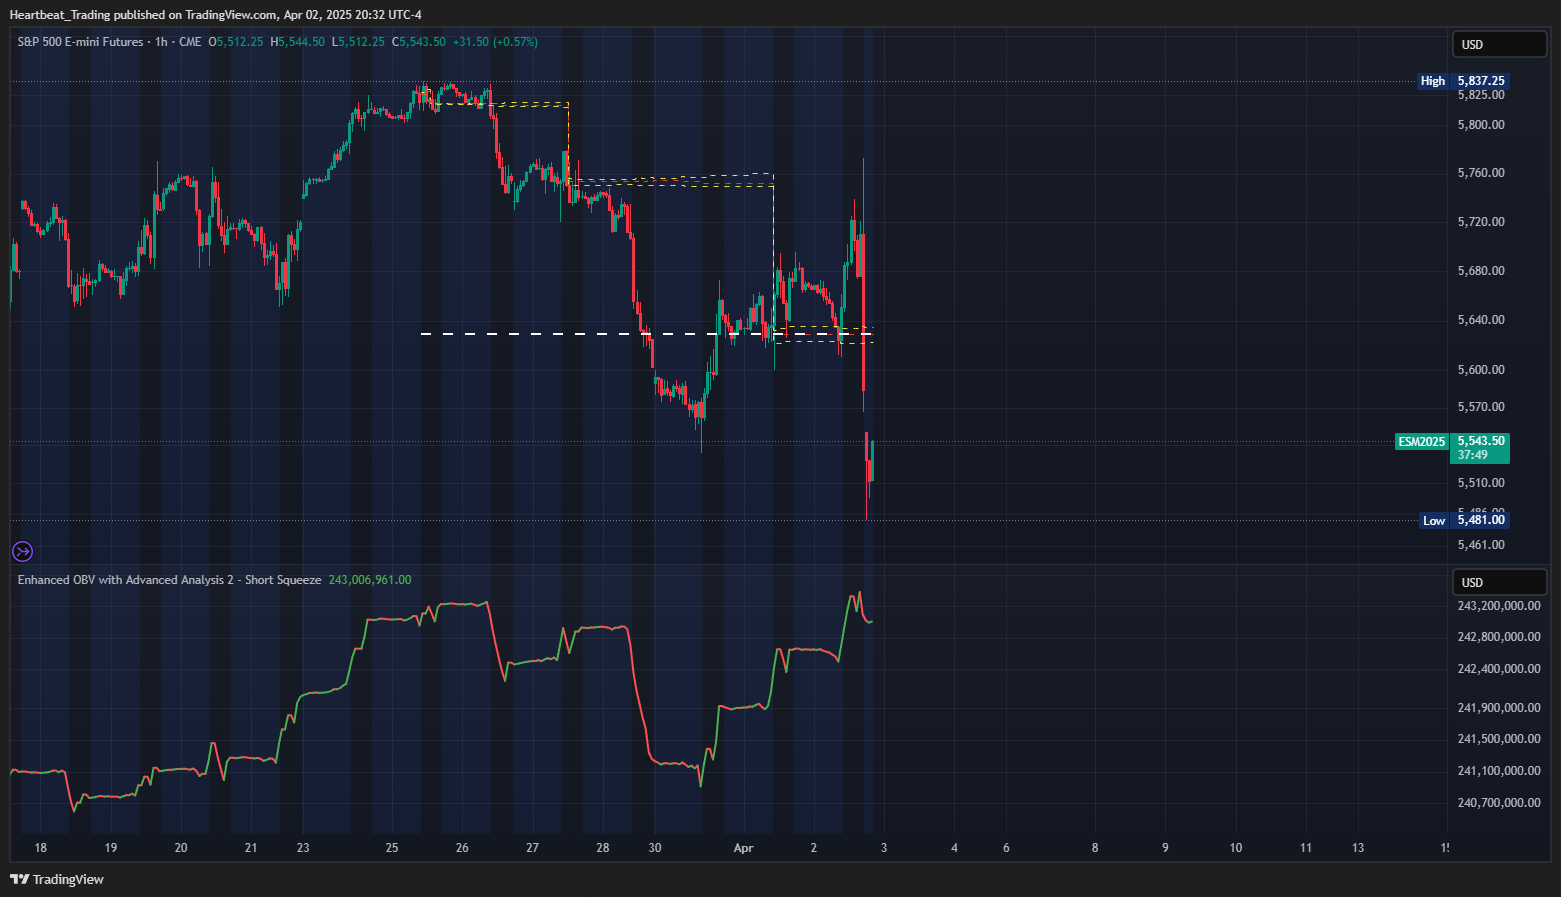
Task: Open the USD currency selector on the price chart
Action: coord(1499,44)
